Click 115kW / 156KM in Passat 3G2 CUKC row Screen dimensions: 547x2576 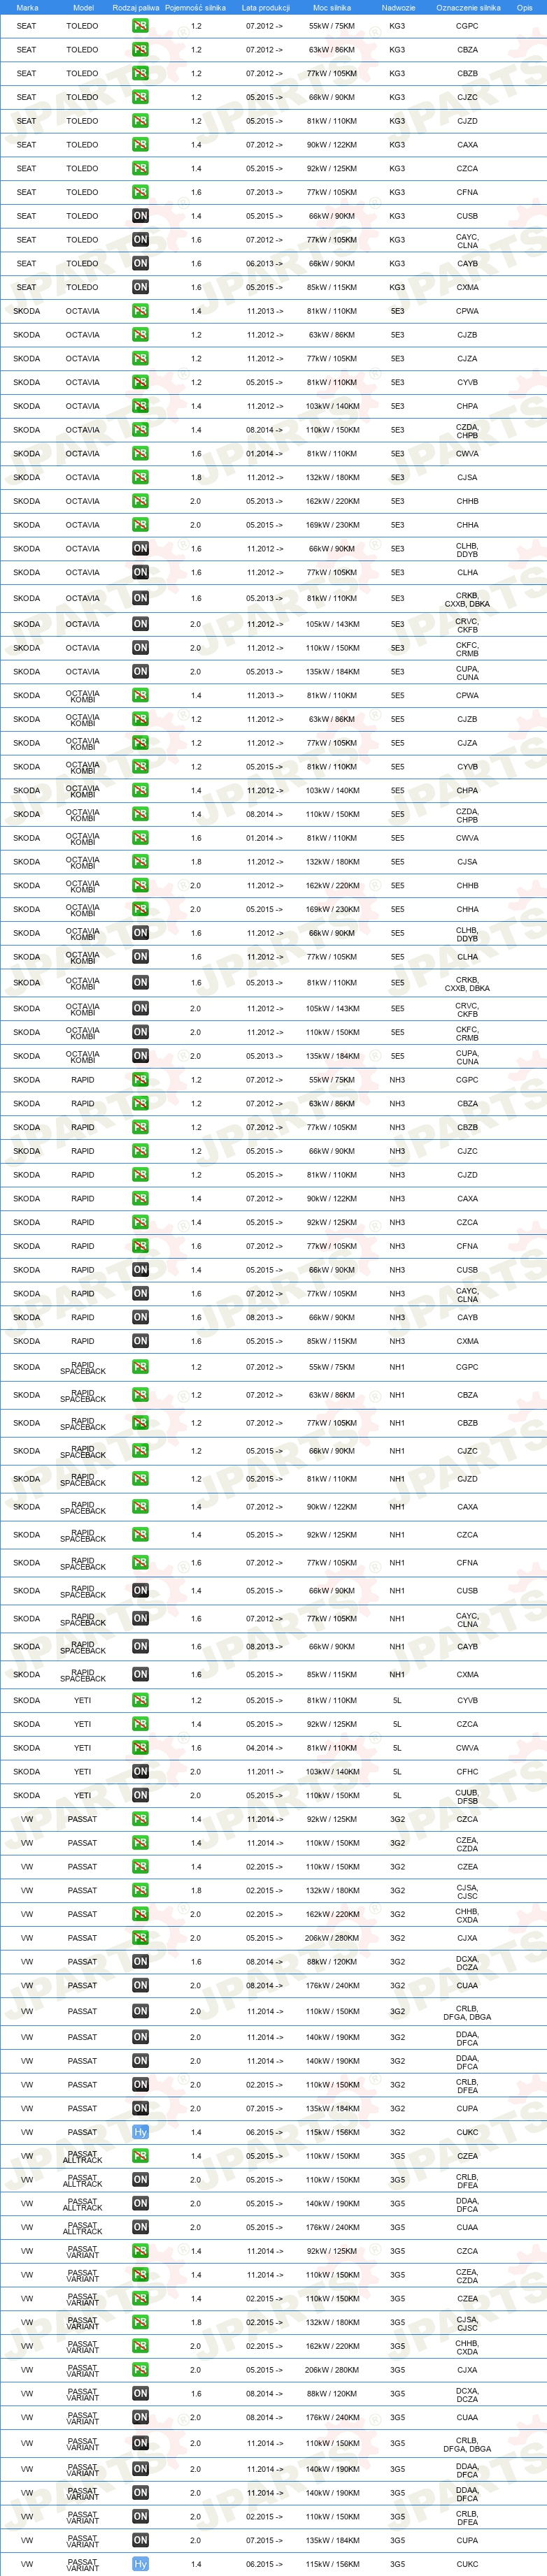(x=332, y=2132)
